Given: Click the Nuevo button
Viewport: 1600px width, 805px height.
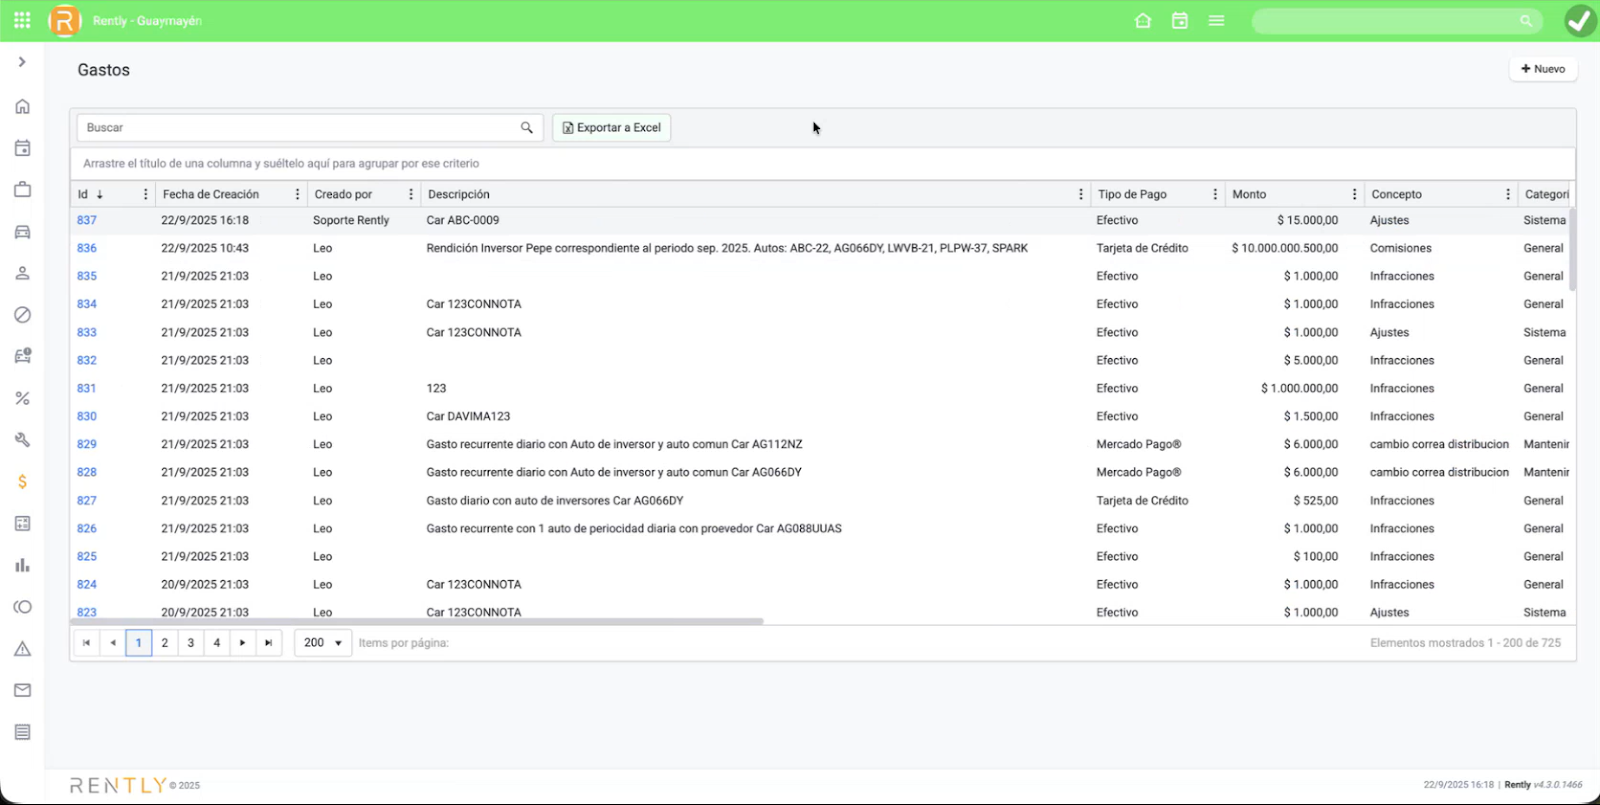Looking at the screenshot, I should click(1543, 69).
